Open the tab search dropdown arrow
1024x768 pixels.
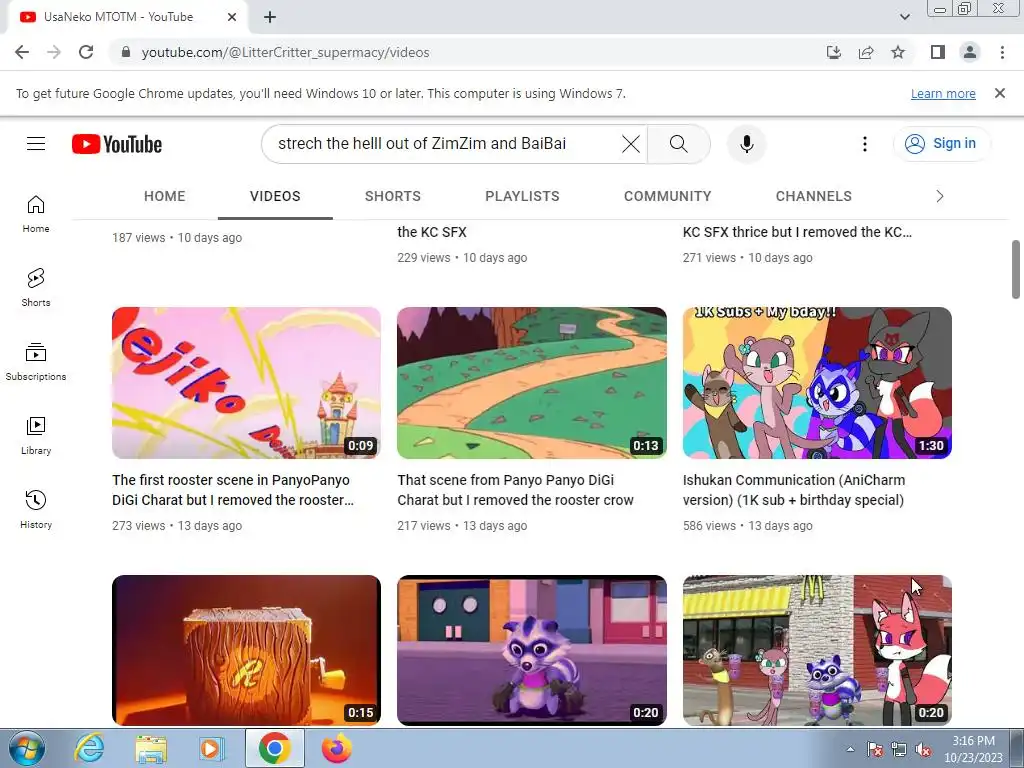click(x=904, y=17)
